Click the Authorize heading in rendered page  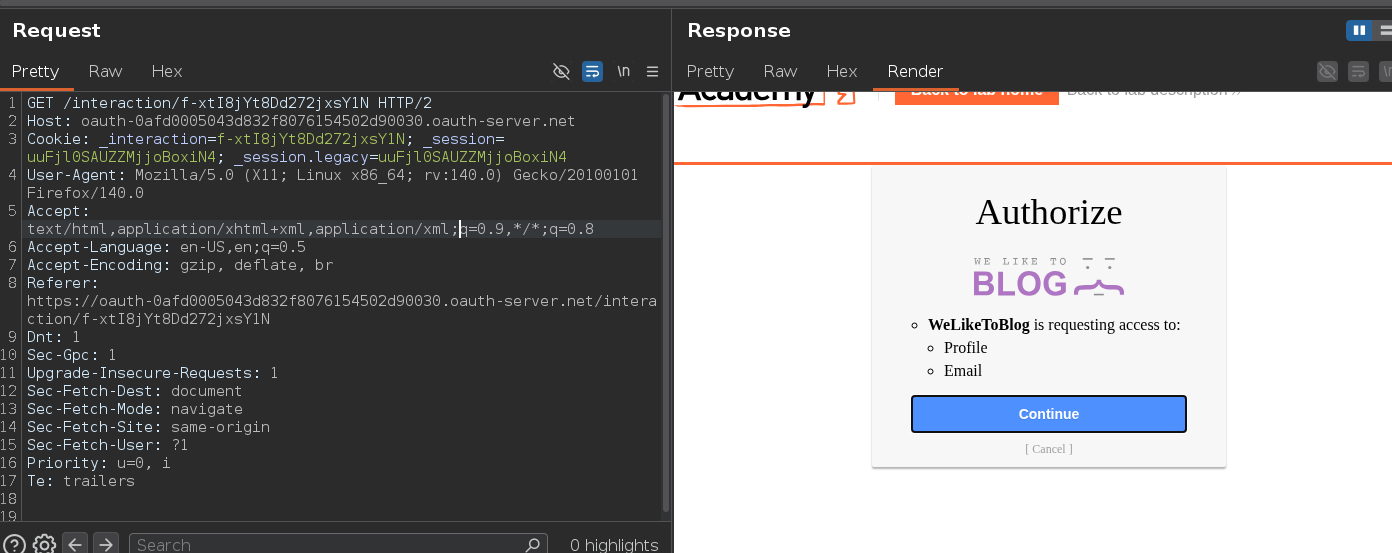pos(1048,212)
